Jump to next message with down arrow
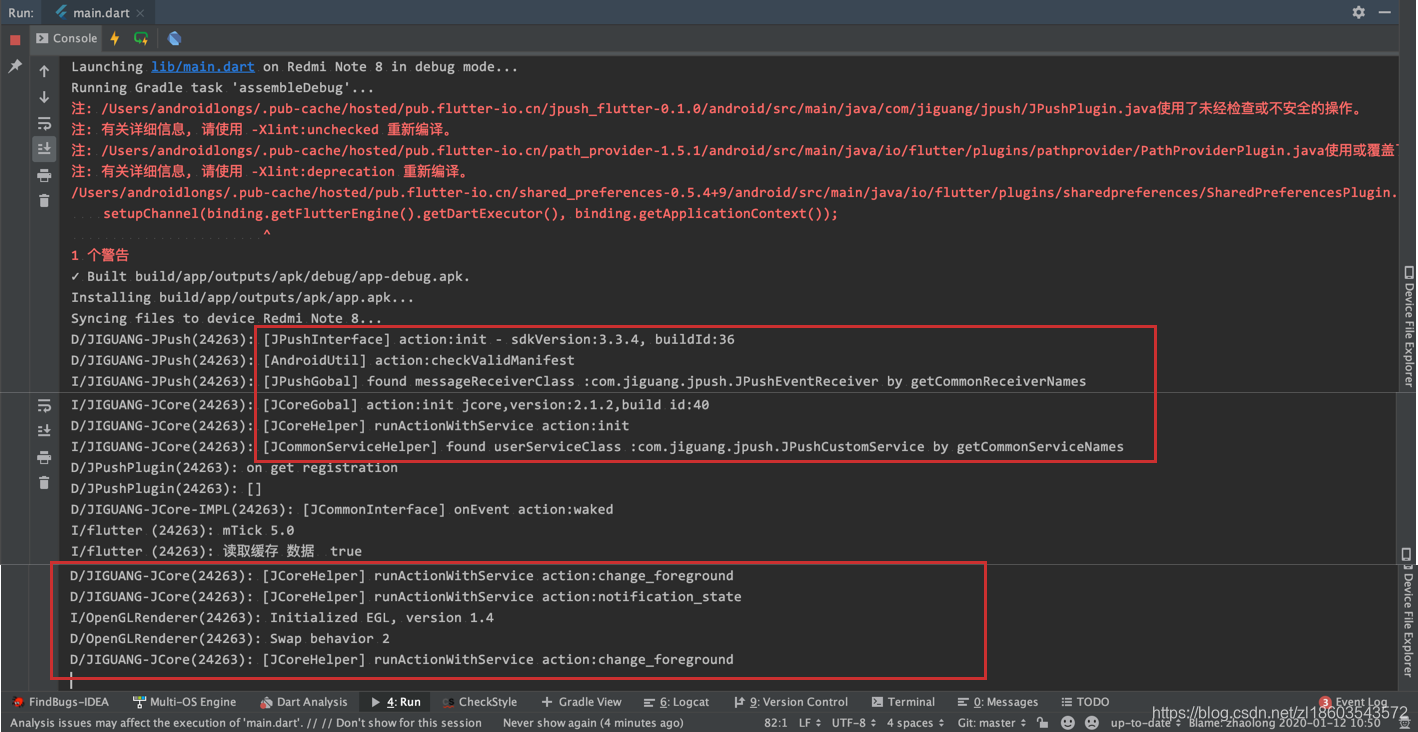Image resolution: width=1418 pixels, height=732 pixels. [x=43, y=96]
